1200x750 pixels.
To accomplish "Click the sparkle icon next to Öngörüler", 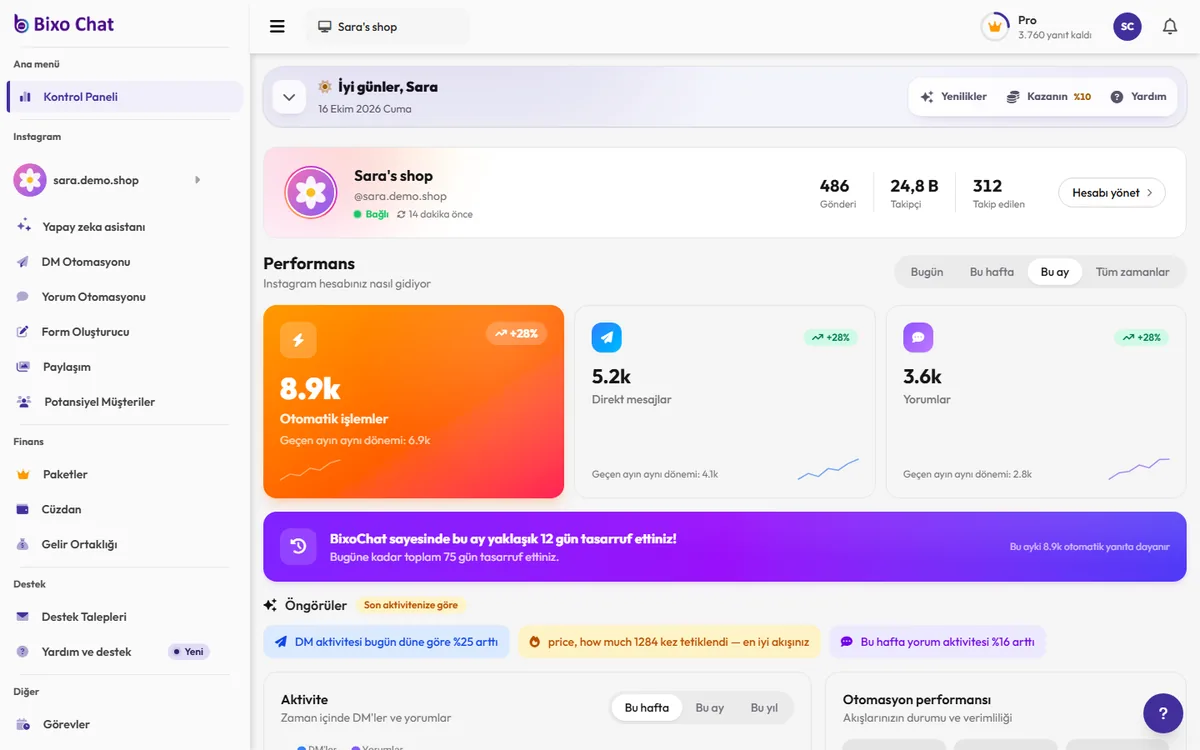I will pos(270,605).
